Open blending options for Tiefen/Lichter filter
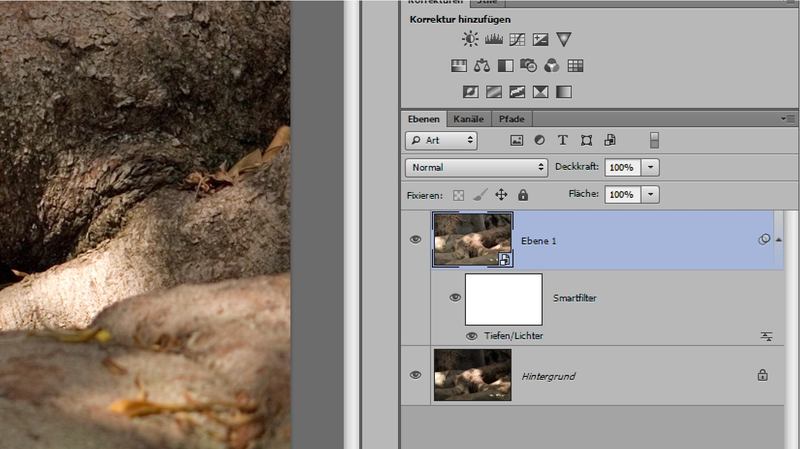This screenshot has height=449, width=800. click(766, 337)
